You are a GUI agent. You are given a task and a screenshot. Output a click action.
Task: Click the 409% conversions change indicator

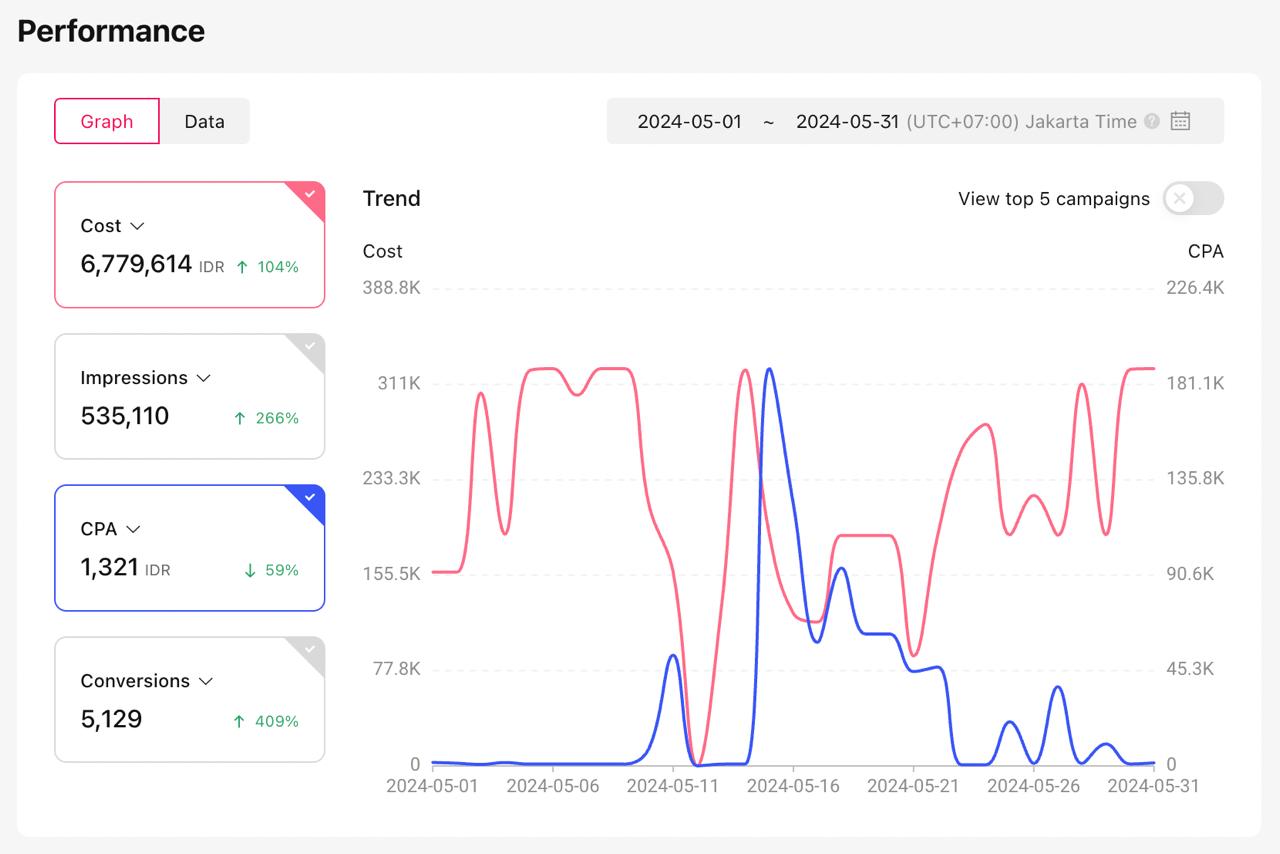[276, 721]
